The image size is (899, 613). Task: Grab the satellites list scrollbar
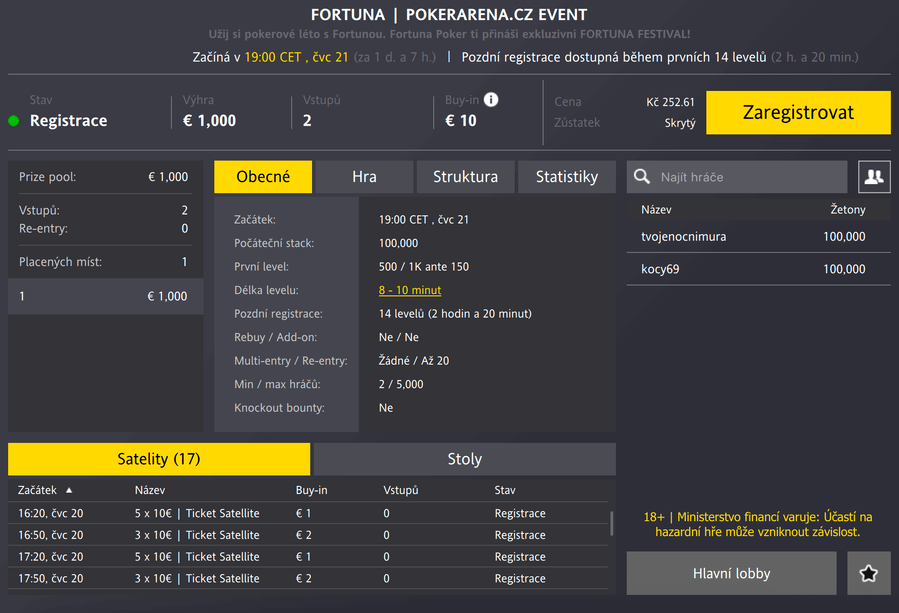point(612,523)
